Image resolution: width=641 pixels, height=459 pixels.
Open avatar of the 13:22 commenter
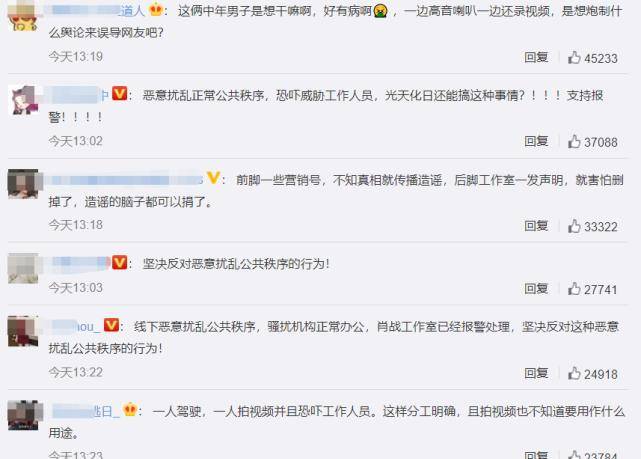pyautogui.click(x=23, y=331)
